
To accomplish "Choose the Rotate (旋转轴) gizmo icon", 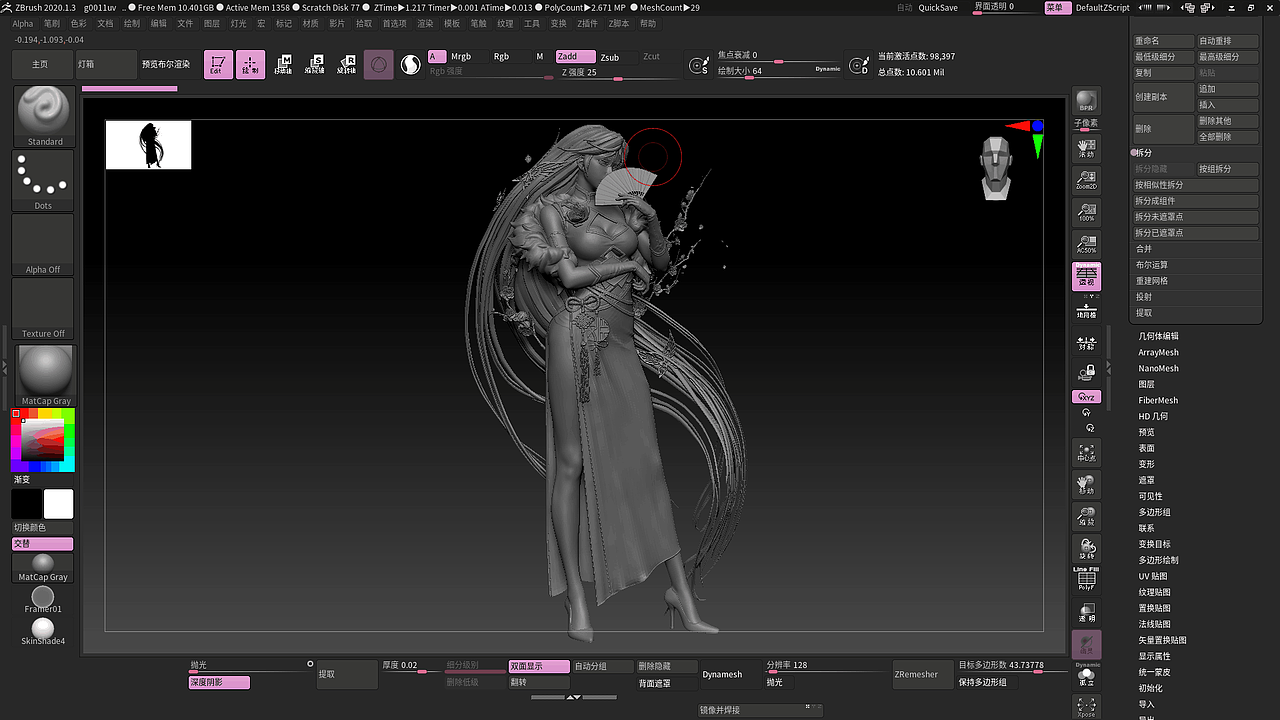I will tap(347, 65).
